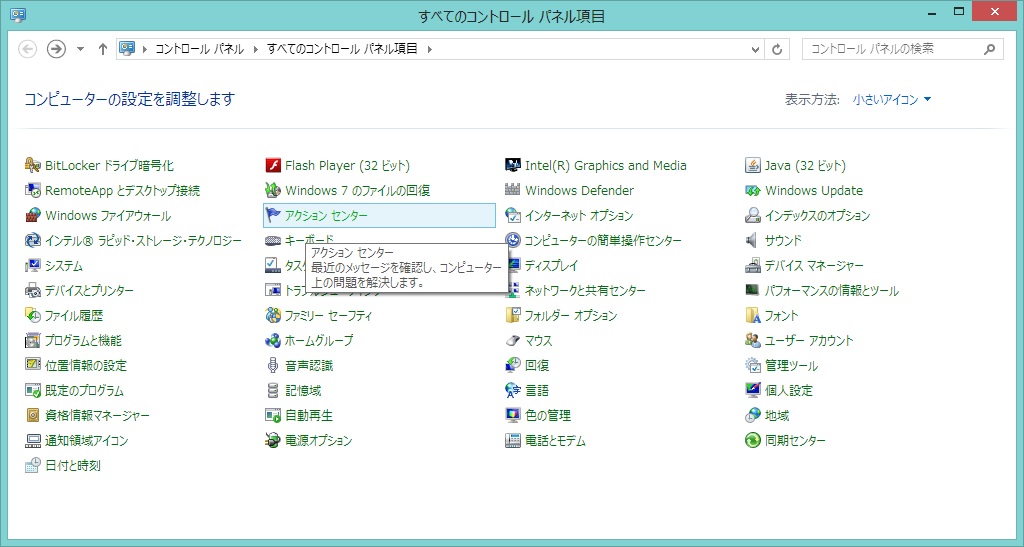
Task: Expand the chevron after すべてのコントロール パネル項目 breadcrumb
Action: point(430,49)
